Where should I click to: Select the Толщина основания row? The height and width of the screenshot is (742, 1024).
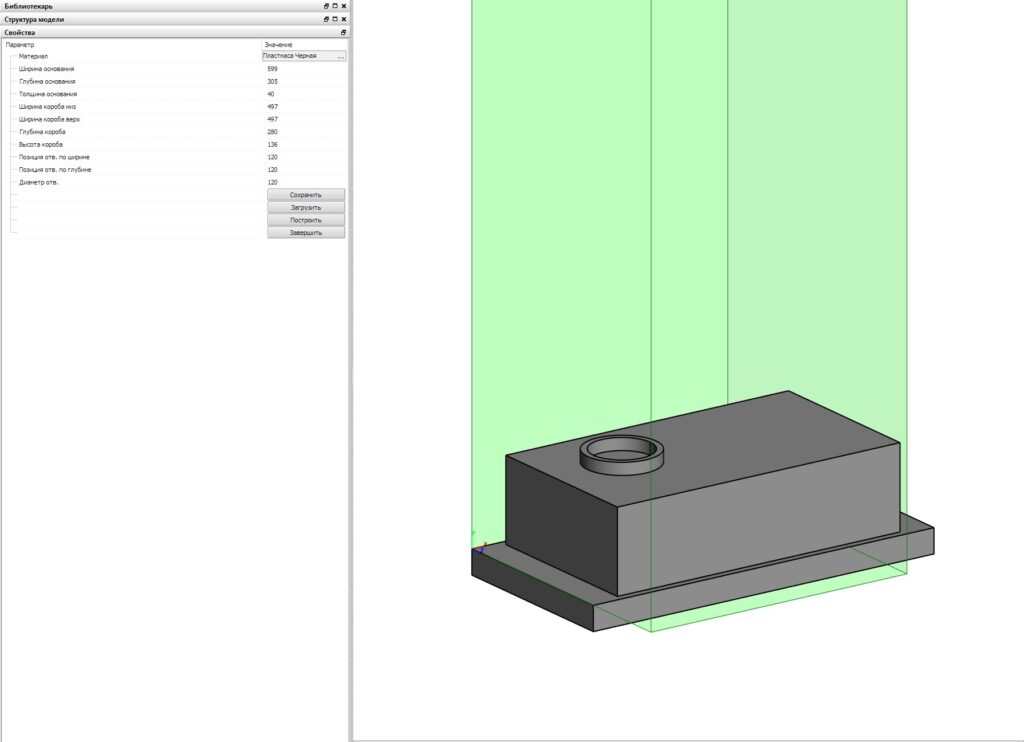coord(174,94)
